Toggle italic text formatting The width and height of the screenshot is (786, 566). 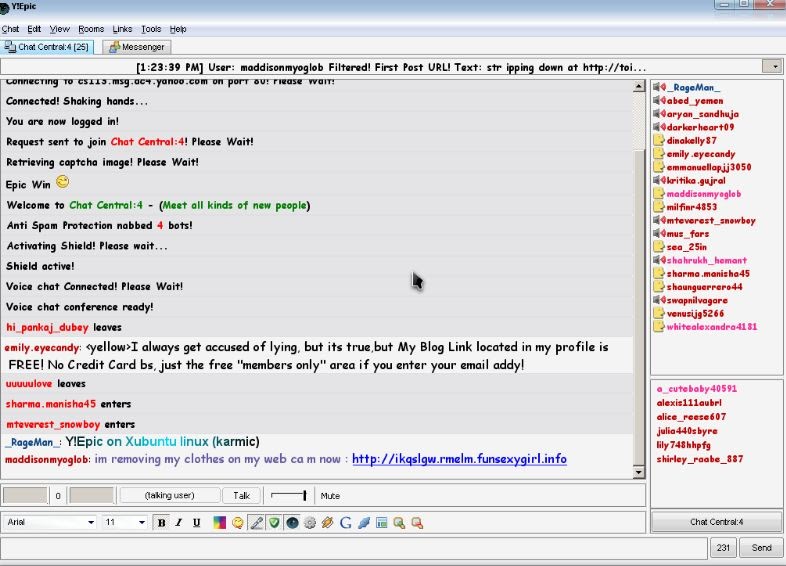178,523
